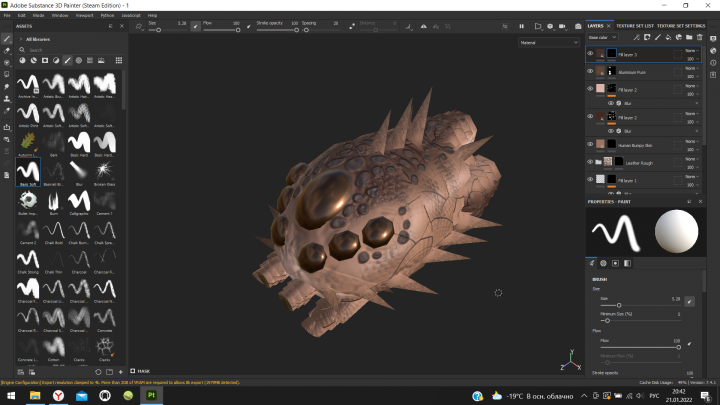Add smart material icon in Layers toolbar
This screenshot has width=720, height=405.
pyautogui.click(x=679, y=37)
